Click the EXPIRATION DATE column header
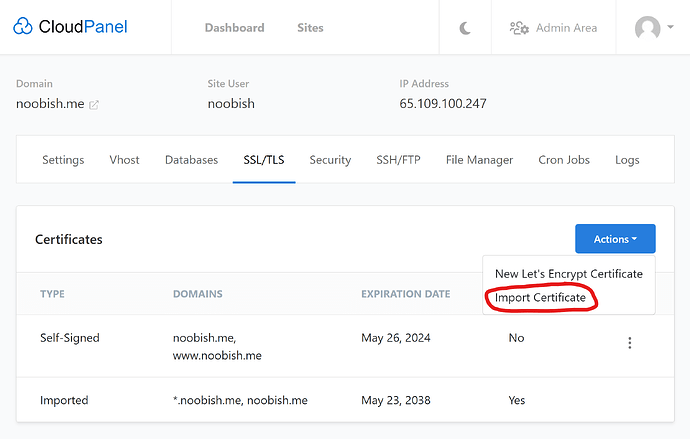 (x=405, y=294)
